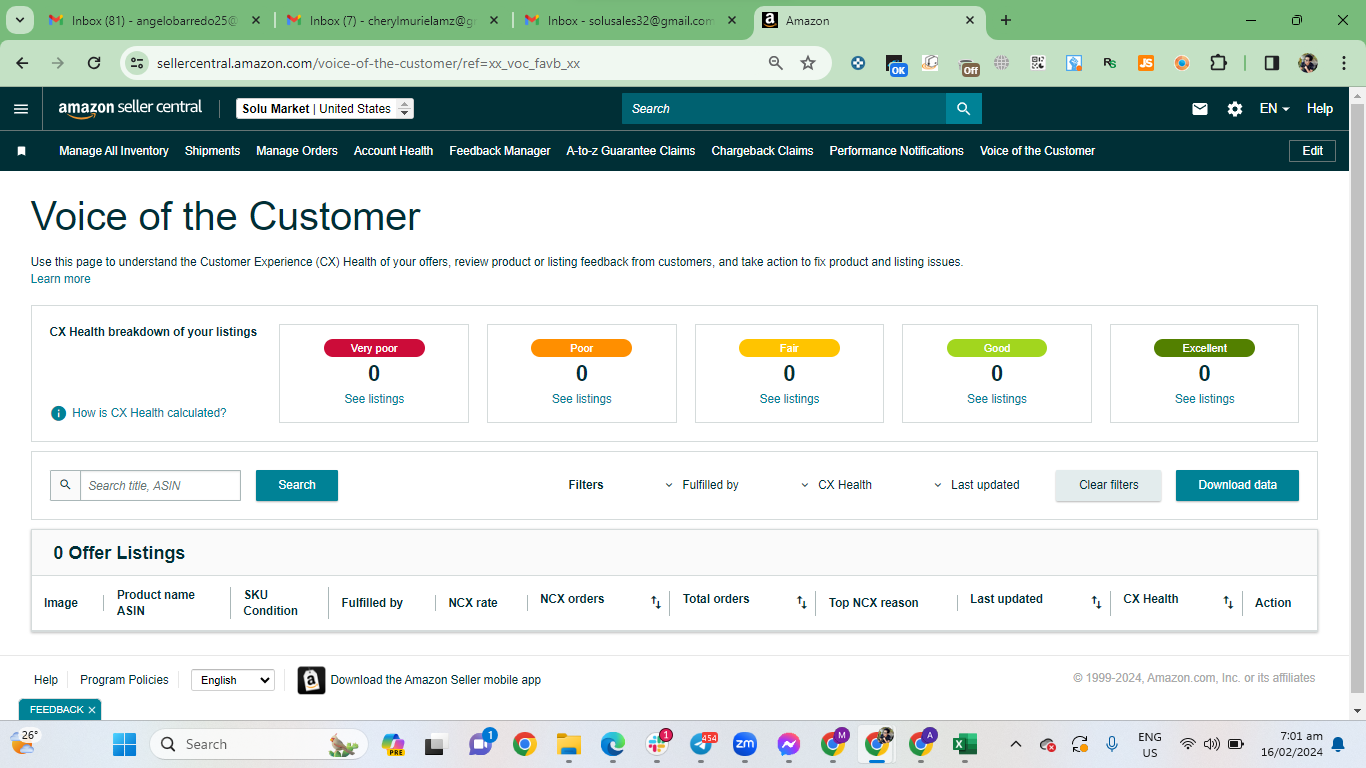Click the search magnifier button in header
The height and width of the screenshot is (768, 1366).
963,109
